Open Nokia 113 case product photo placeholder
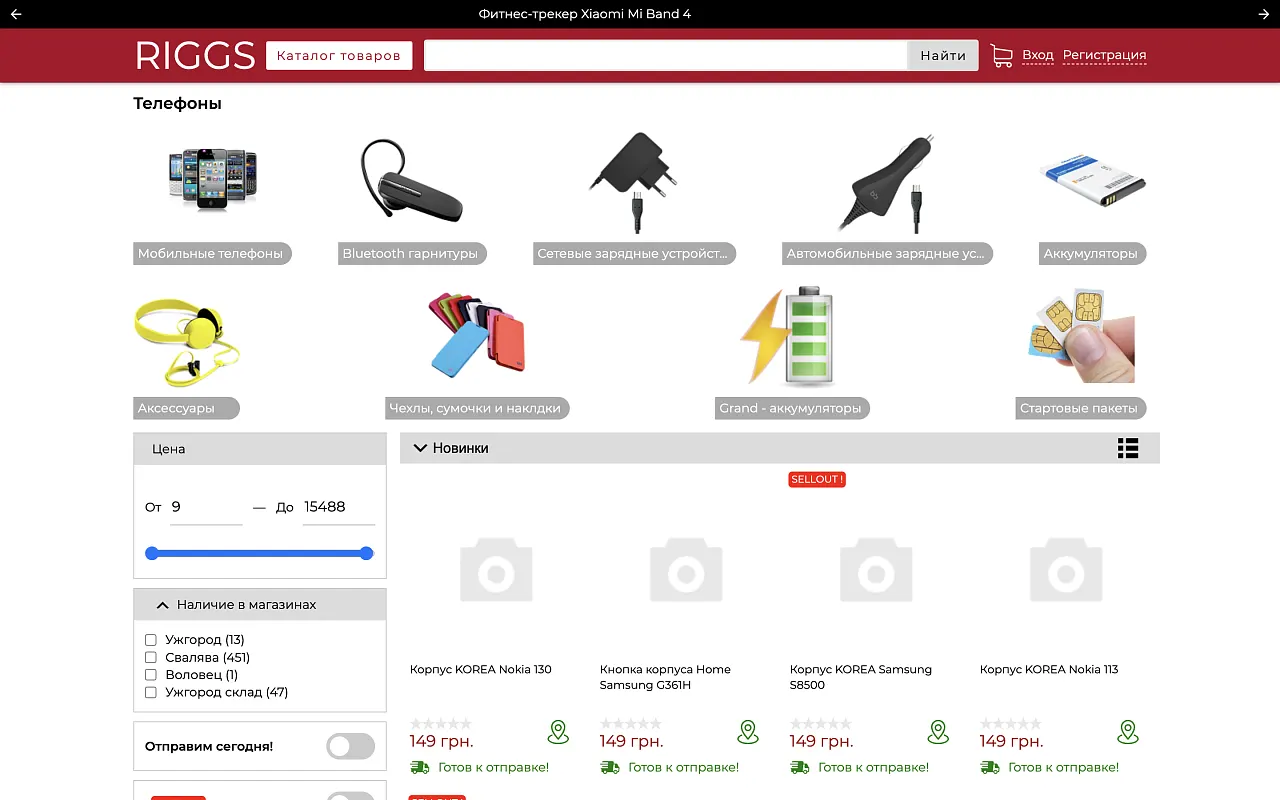 click(x=1066, y=570)
